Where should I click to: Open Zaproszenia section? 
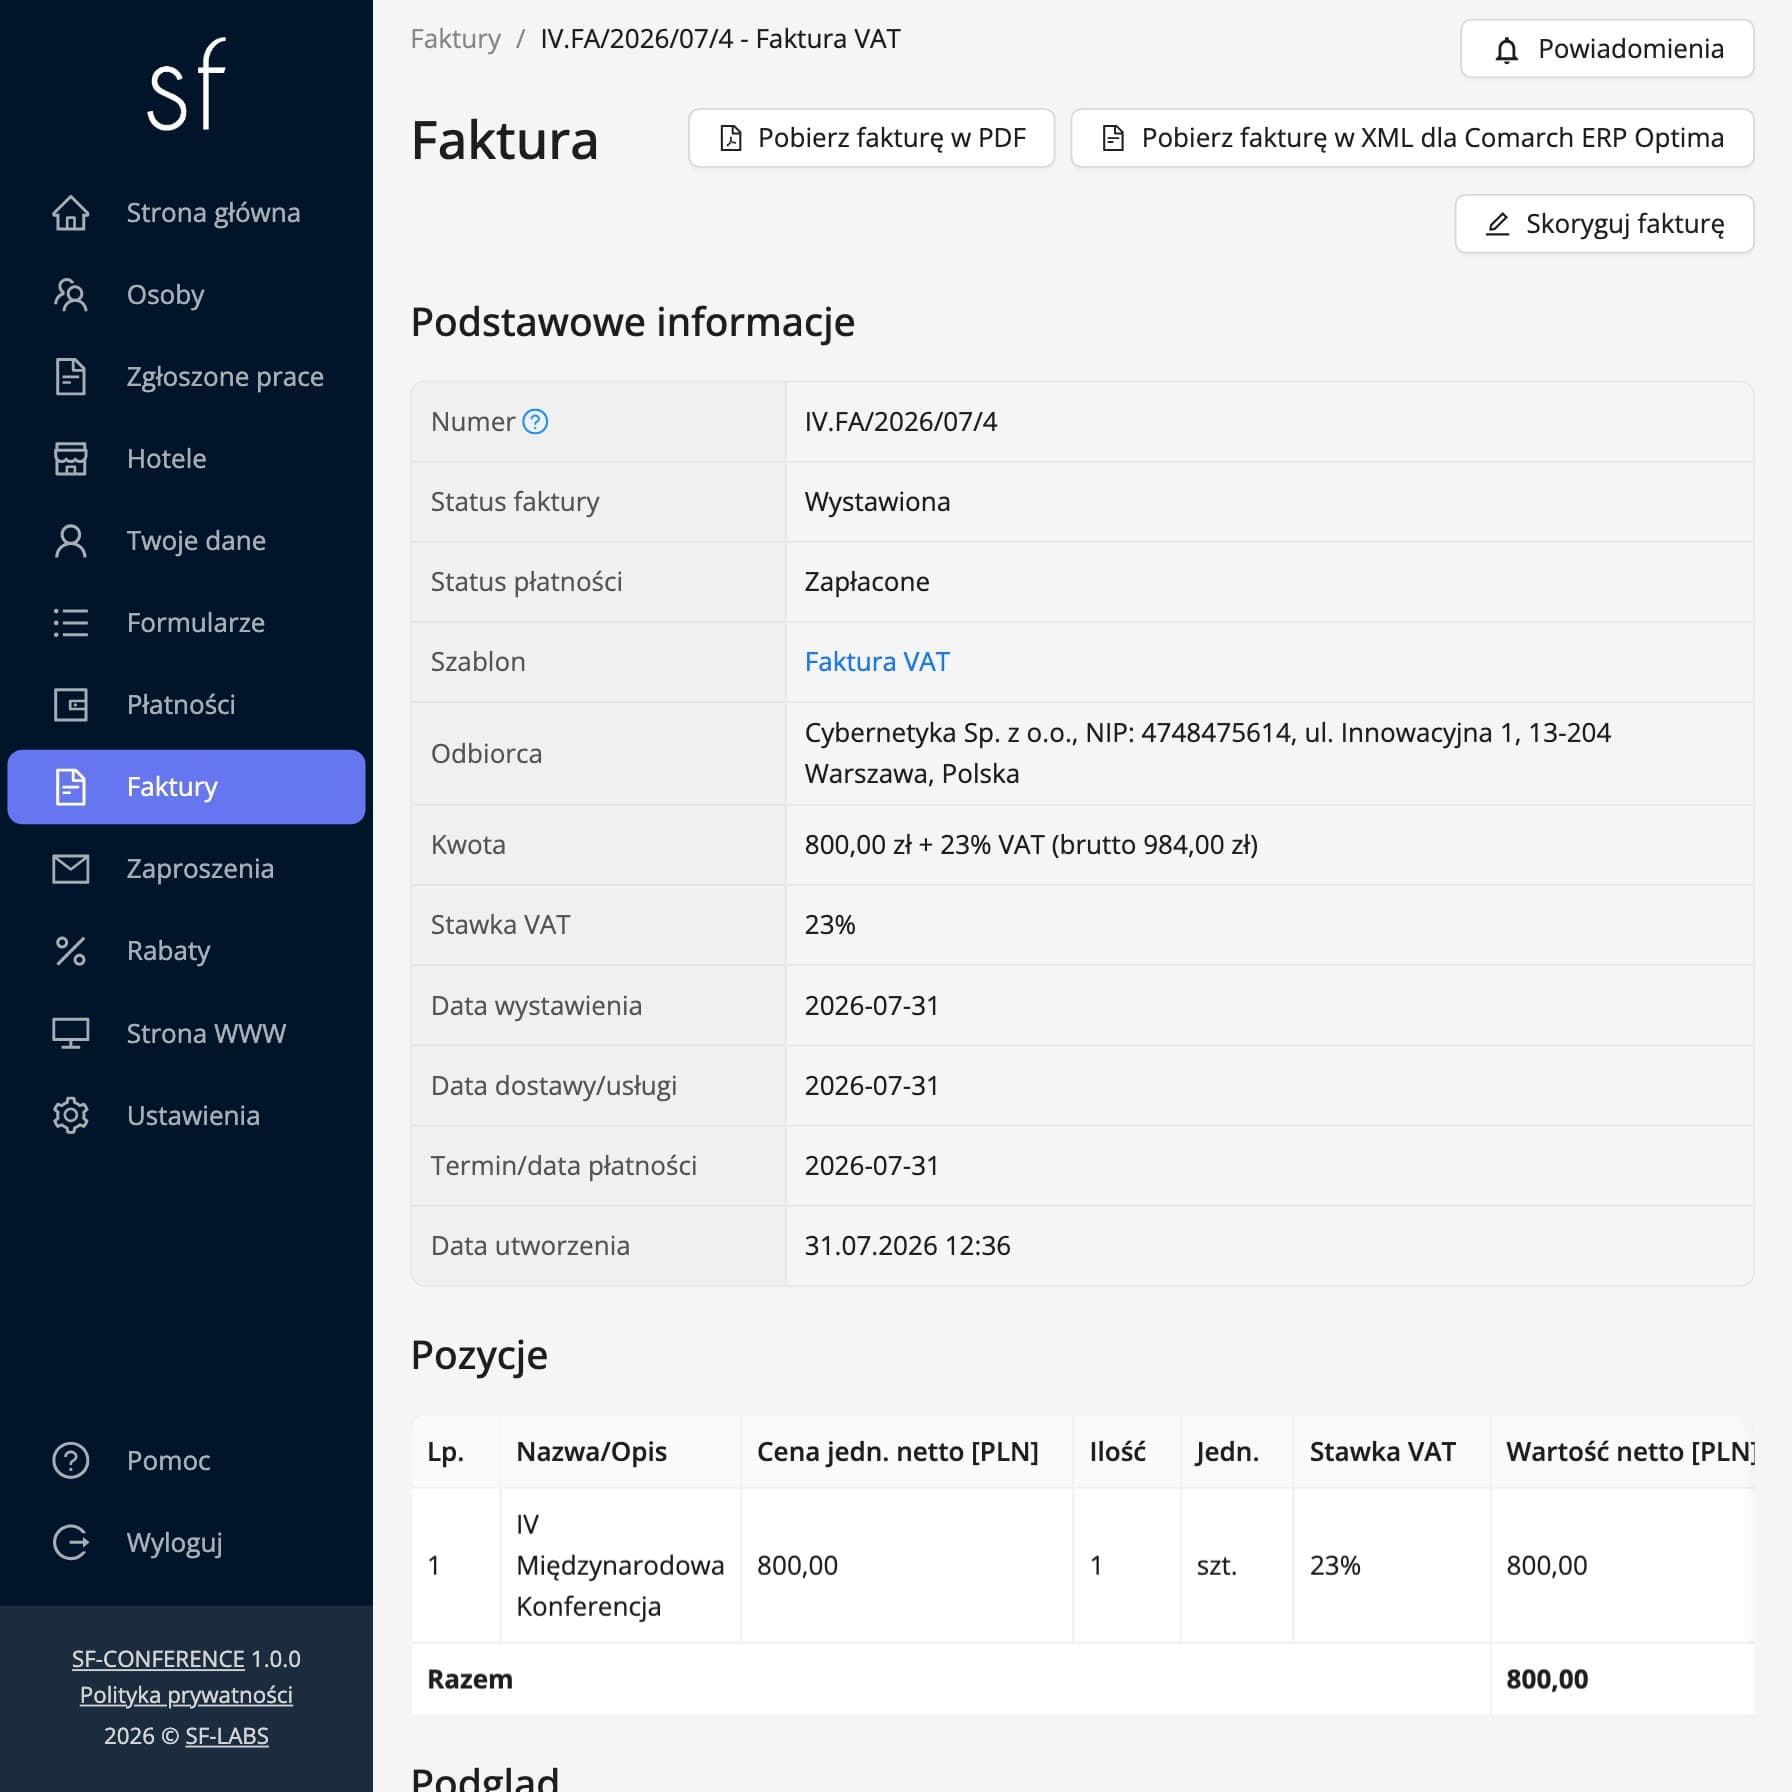point(186,869)
